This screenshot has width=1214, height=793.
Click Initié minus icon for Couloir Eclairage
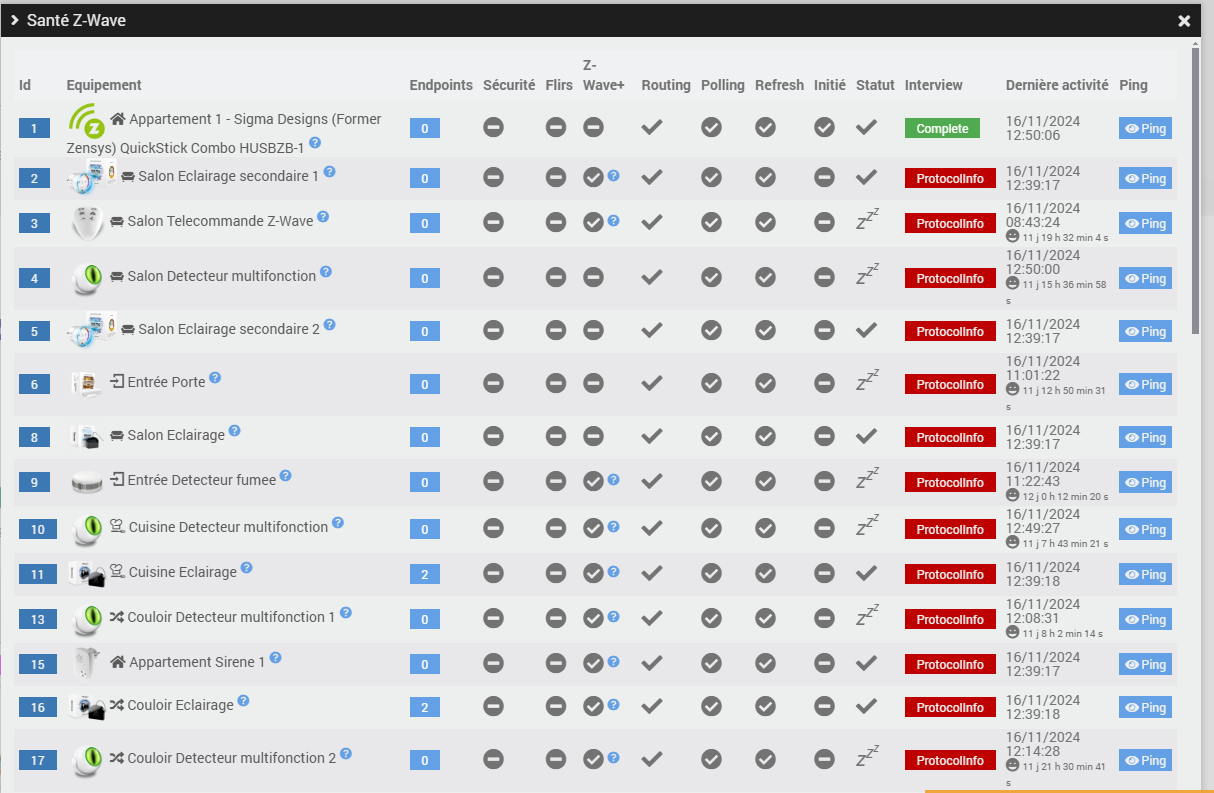(824, 706)
